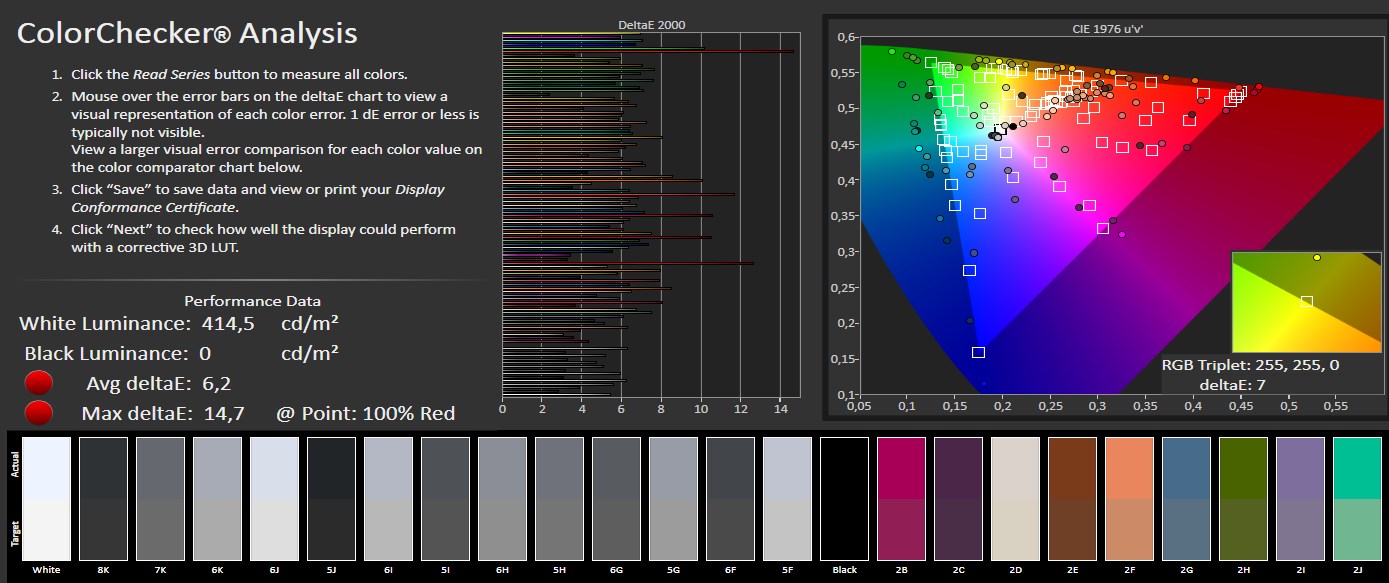Select the White color swatch
Image resolution: width=1389 pixels, height=583 pixels.
point(45,498)
